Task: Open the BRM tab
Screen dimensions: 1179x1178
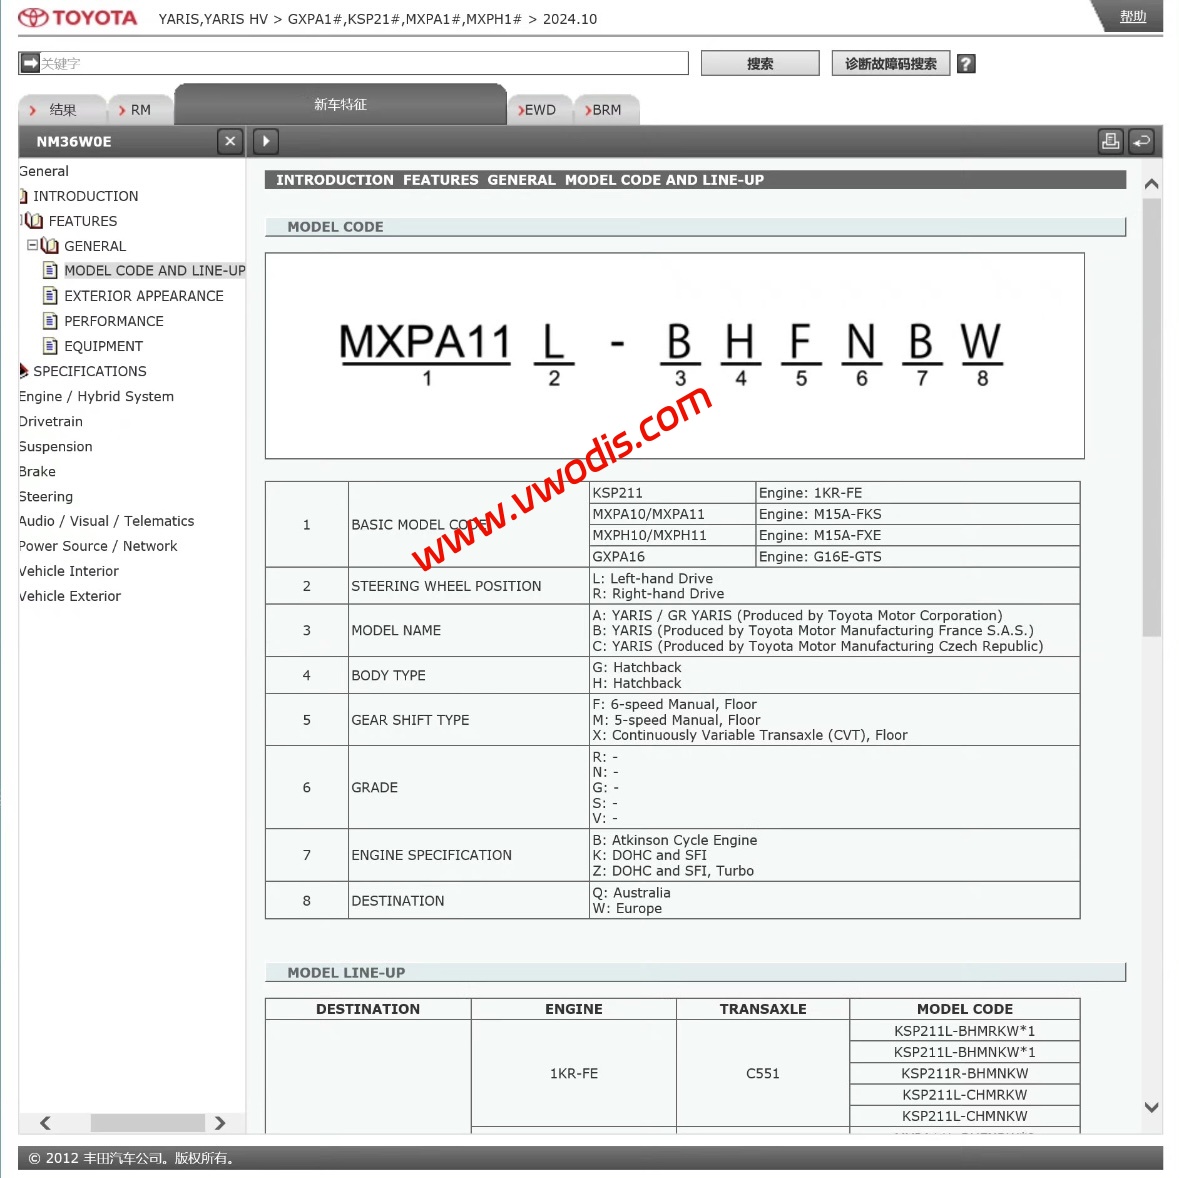Action: point(605,110)
